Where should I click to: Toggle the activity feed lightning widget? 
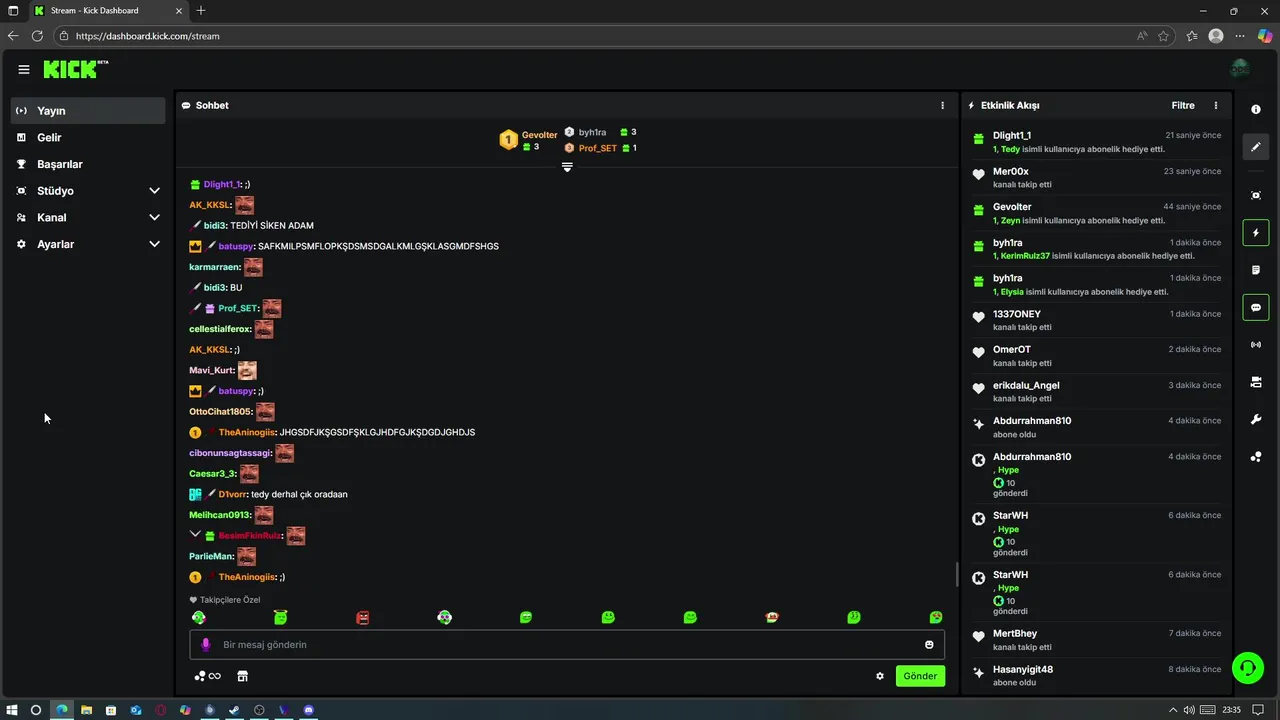coord(1256,233)
